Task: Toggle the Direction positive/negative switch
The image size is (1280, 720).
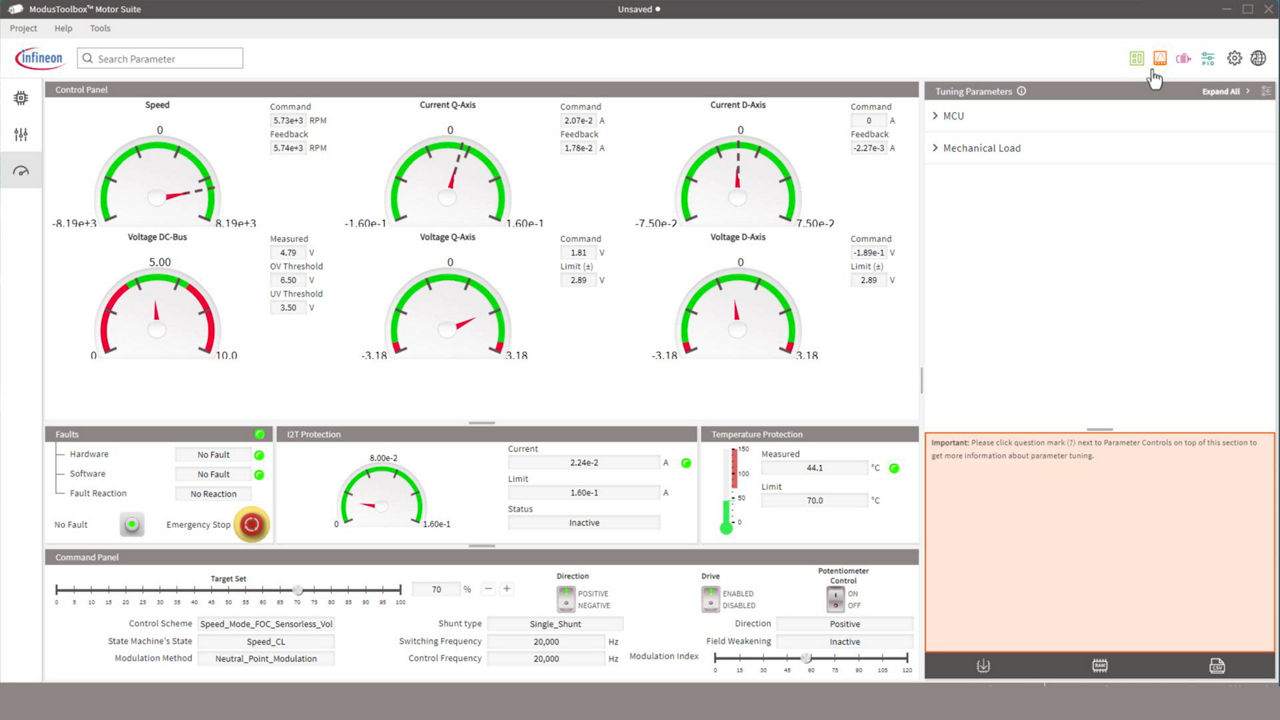Action: point(565,599)
